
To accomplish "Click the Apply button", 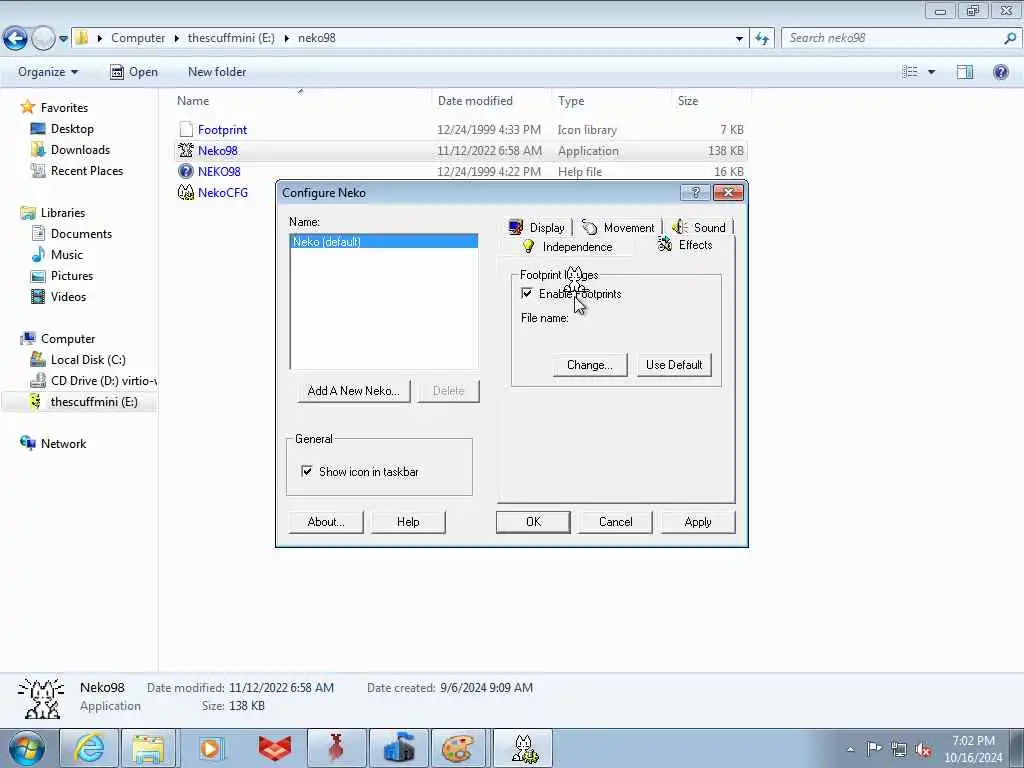I will tap(698, 522).
